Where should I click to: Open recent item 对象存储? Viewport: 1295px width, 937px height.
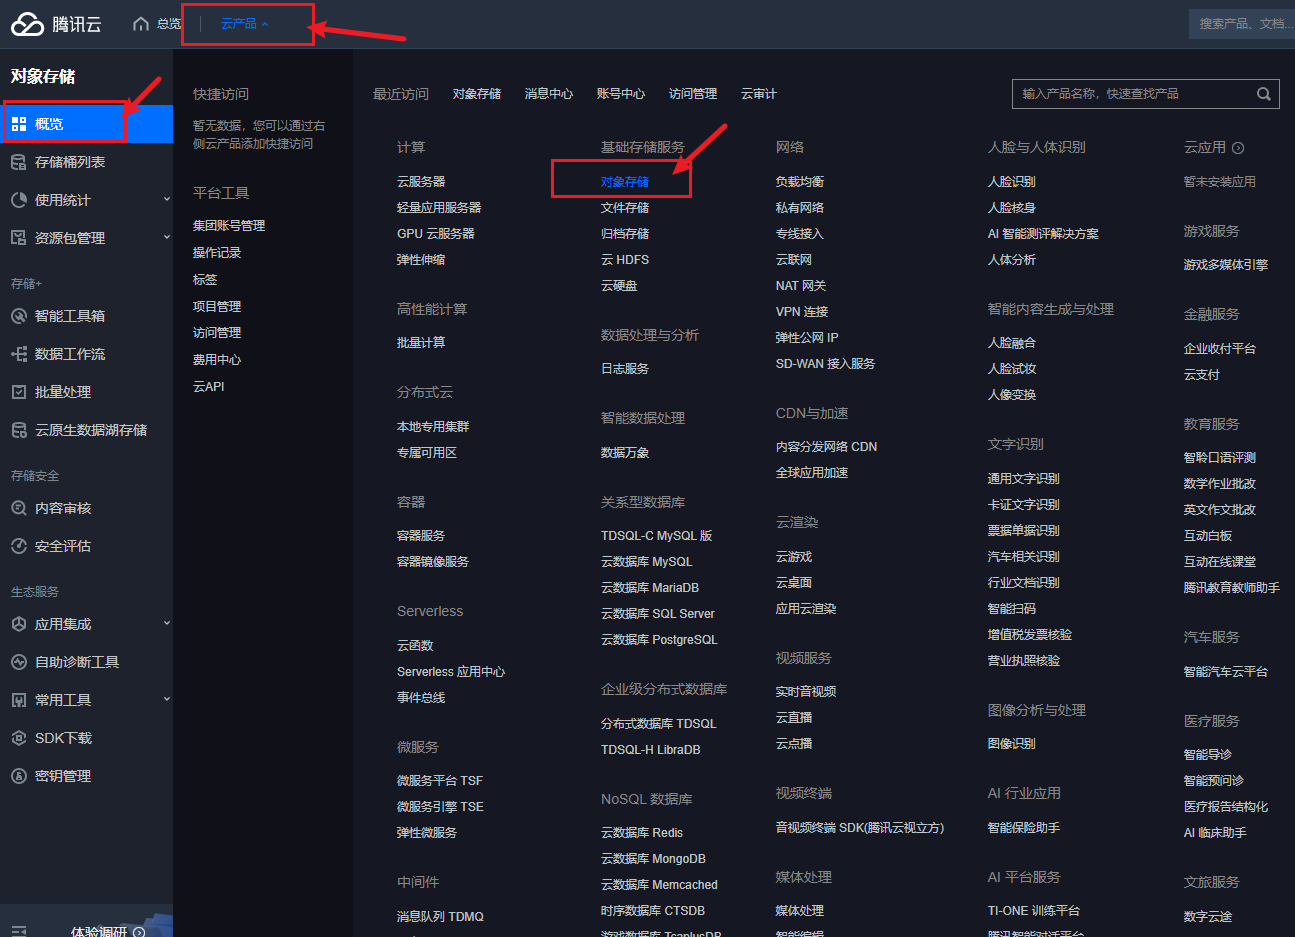(477, 94)
